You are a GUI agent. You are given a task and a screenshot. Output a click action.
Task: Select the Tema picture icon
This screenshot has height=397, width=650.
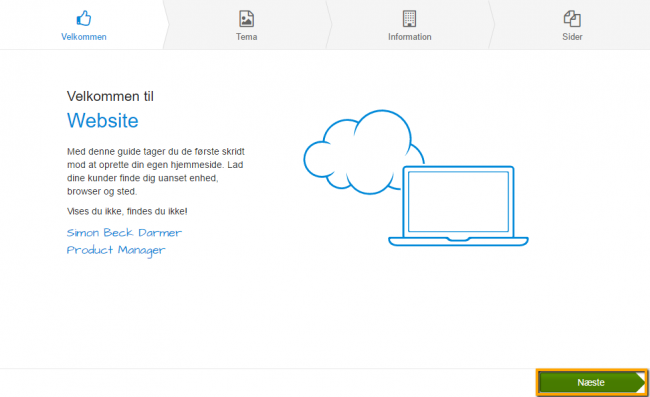click(247, 19)
